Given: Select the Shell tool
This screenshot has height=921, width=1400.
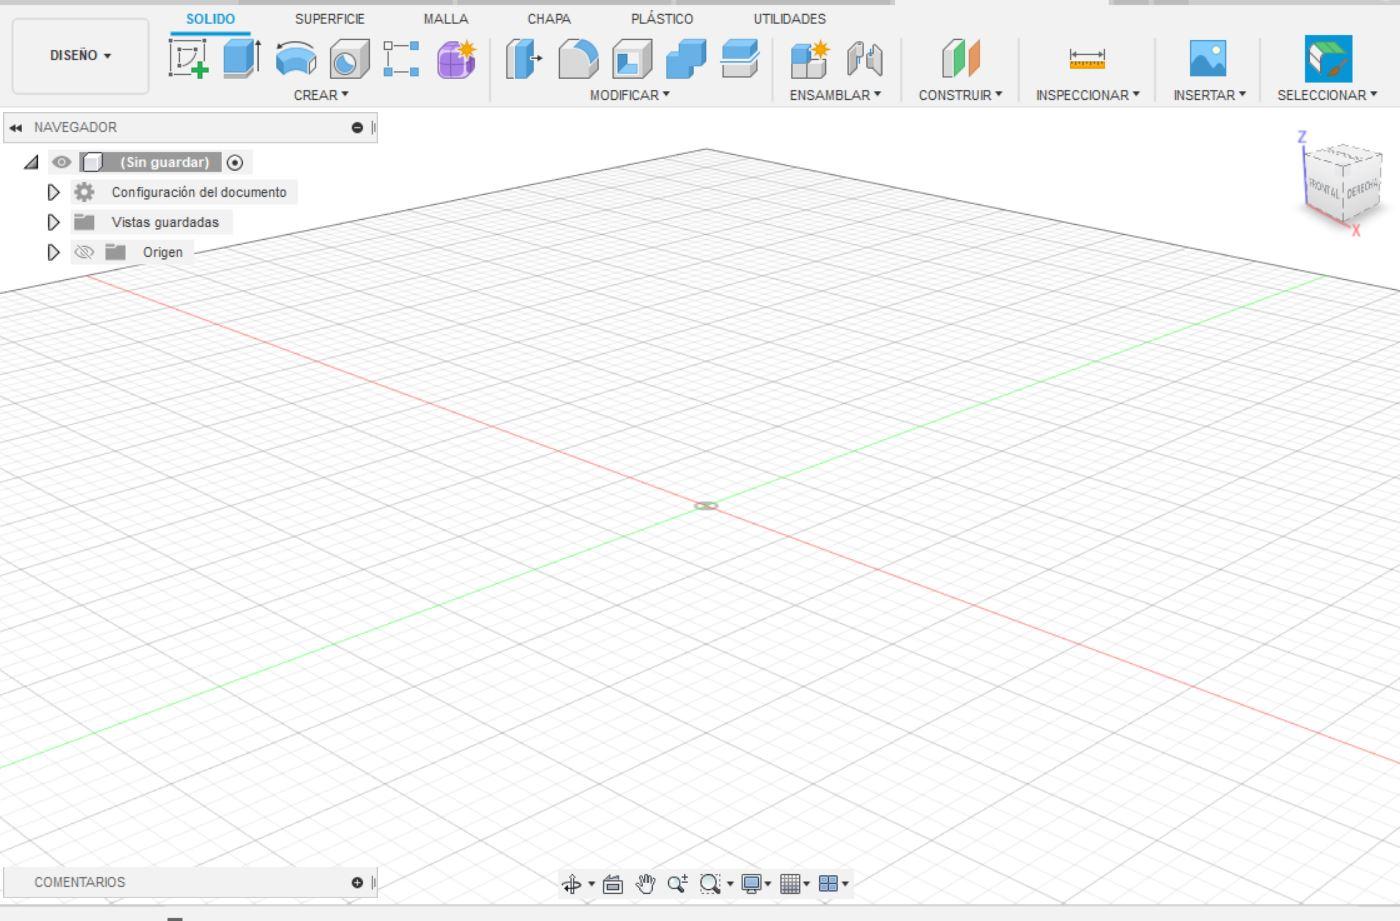Looking at the screenshot, I should click(632, 59).
